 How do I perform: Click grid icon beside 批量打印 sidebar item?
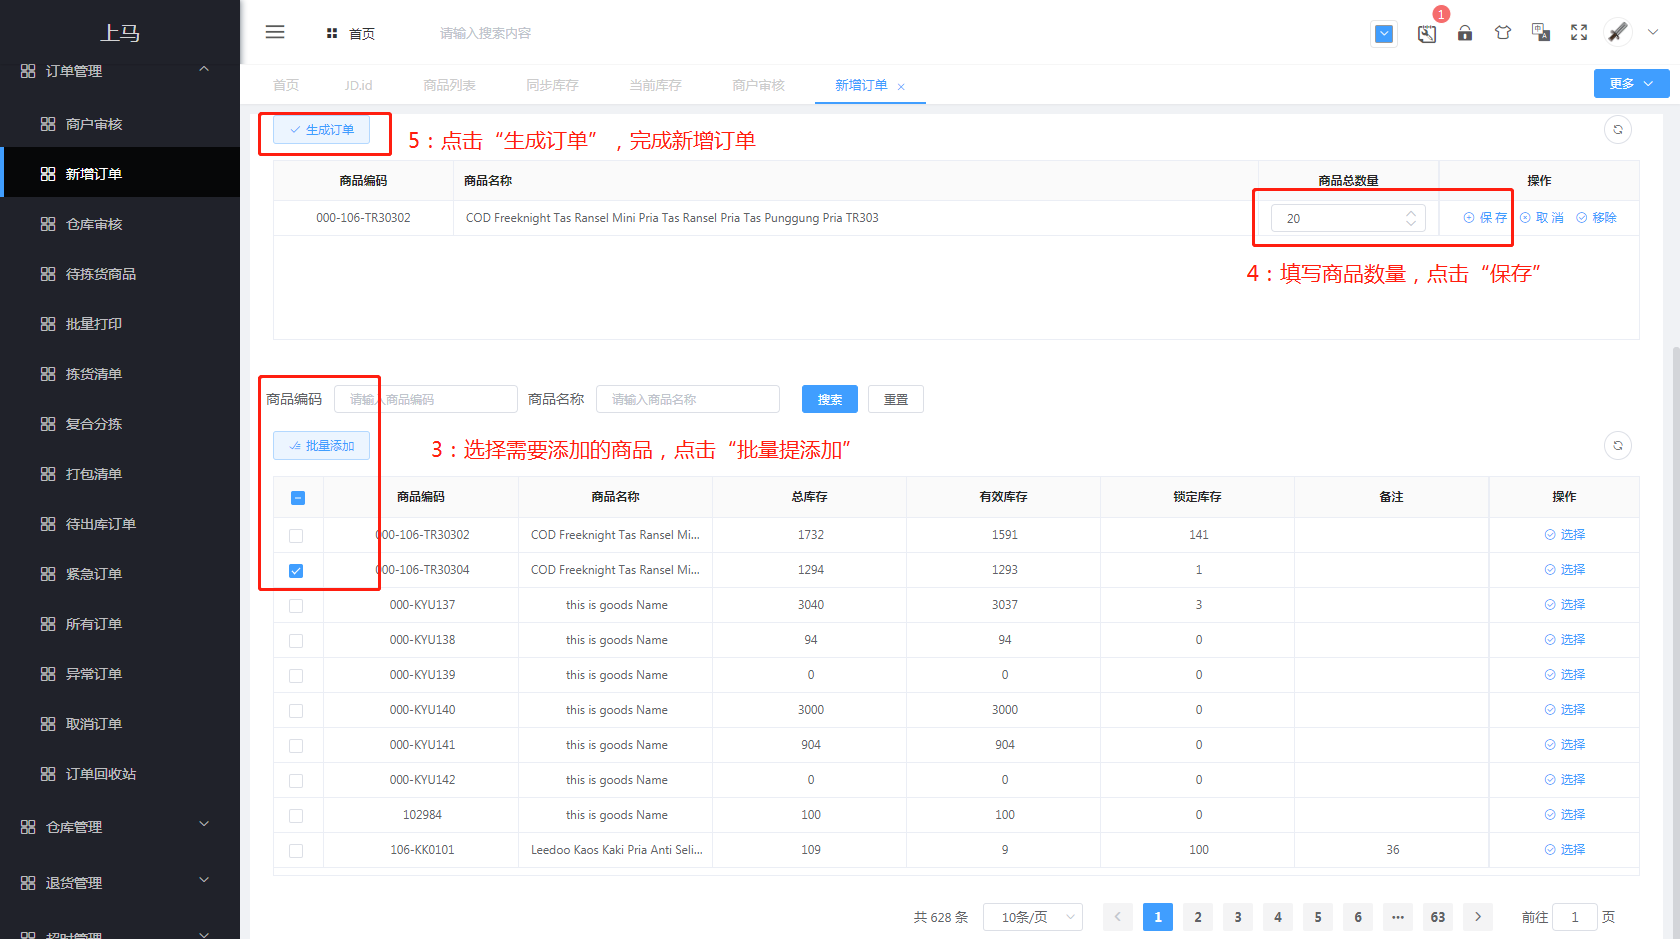[x=48, y=324]
